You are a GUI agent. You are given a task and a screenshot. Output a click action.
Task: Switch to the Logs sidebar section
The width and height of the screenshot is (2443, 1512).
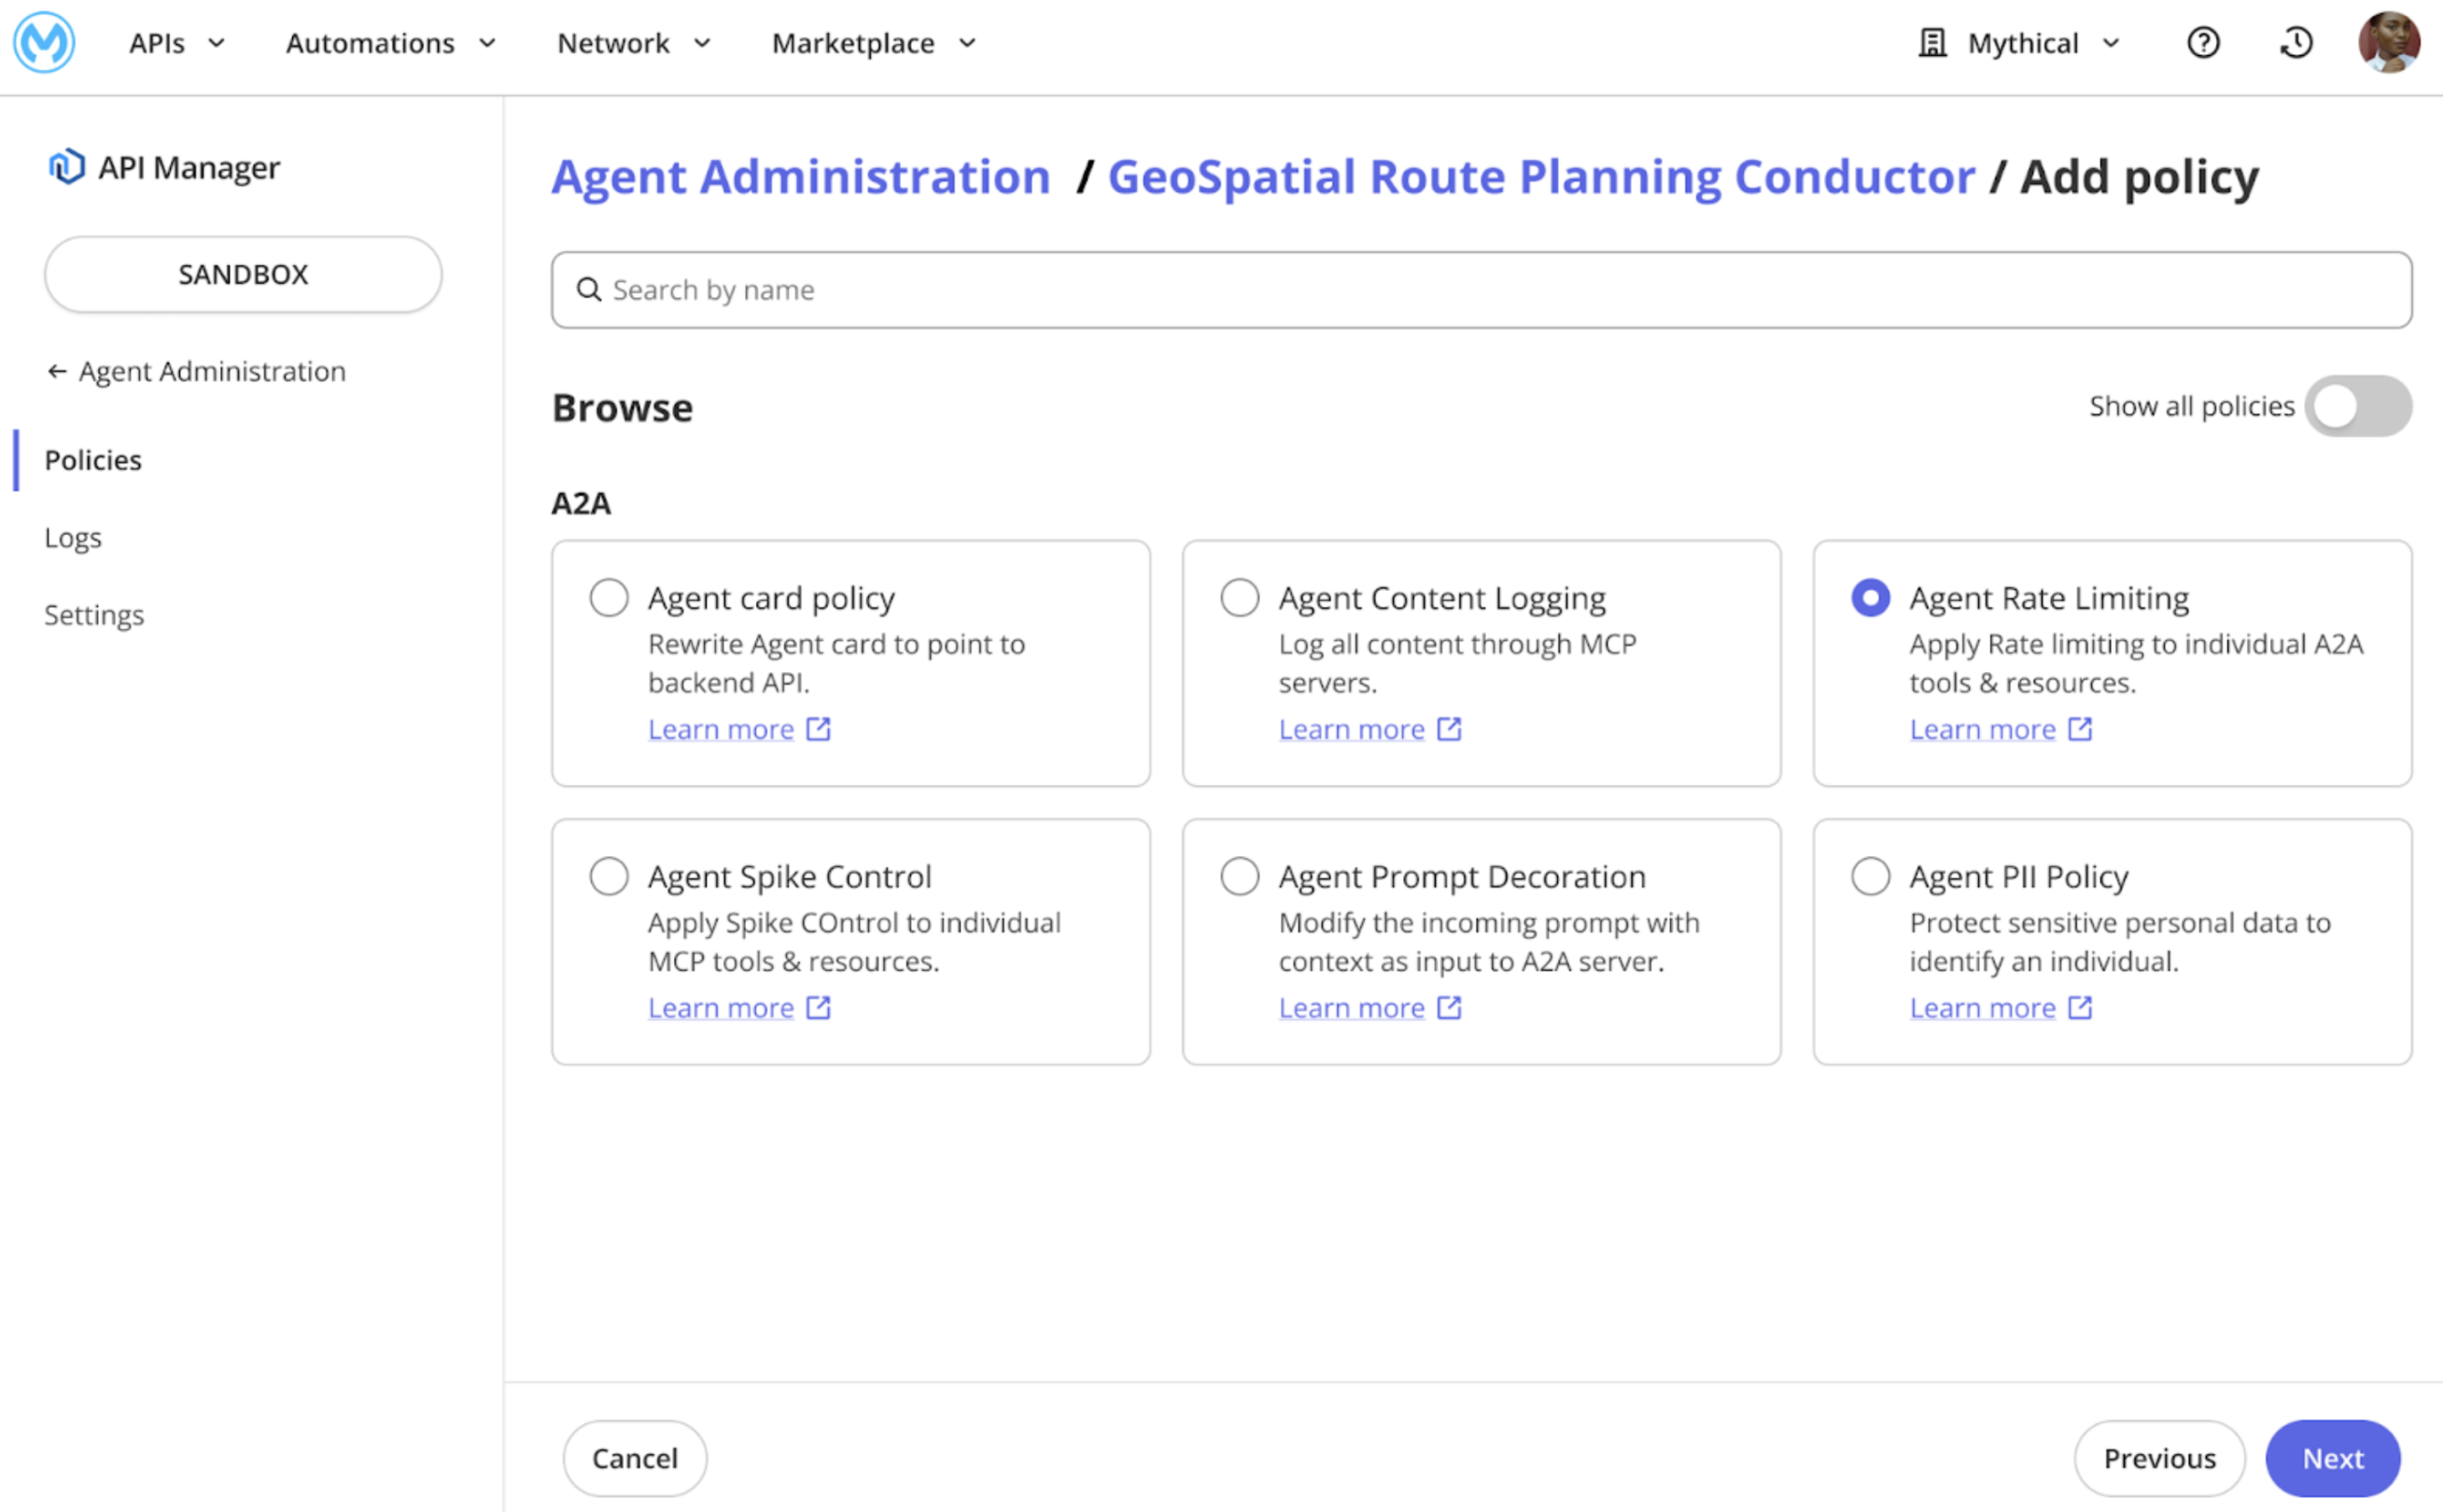[73, 537]
